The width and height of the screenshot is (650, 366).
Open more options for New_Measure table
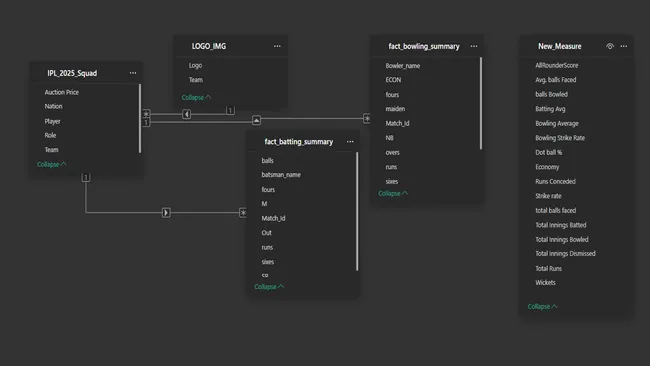click(623, 46)
